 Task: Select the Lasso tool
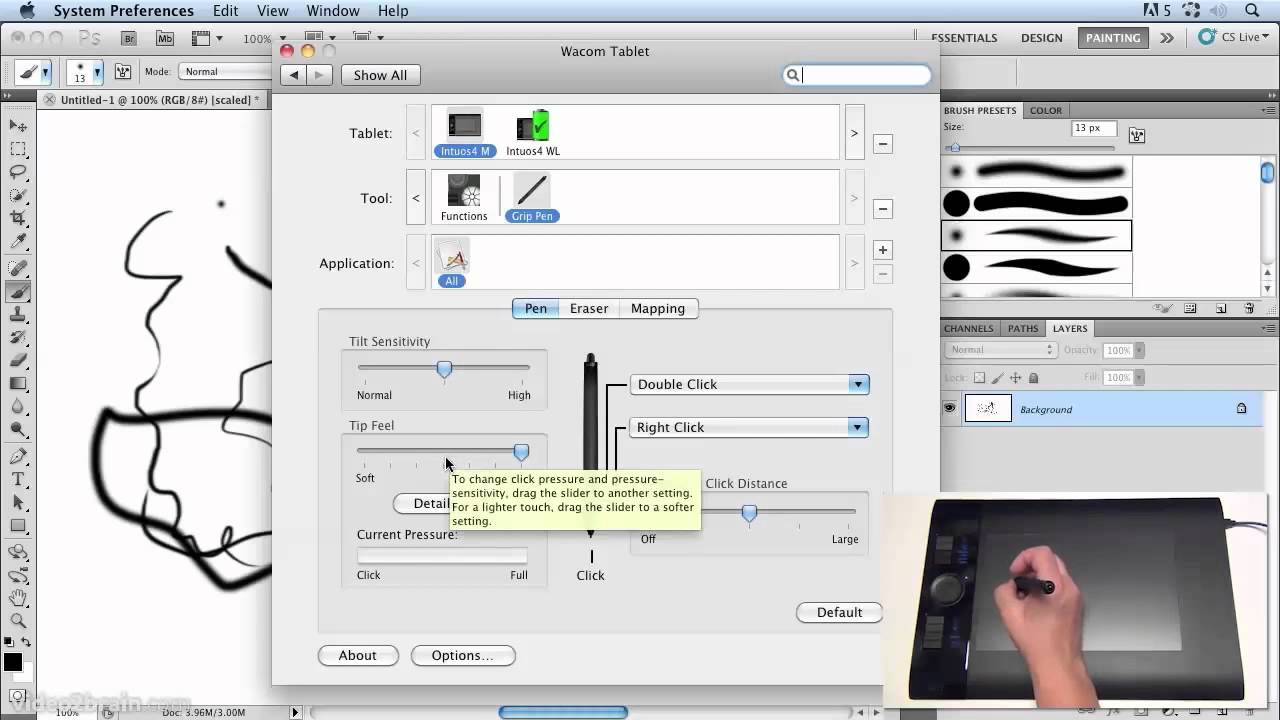(x=18, y=172)
